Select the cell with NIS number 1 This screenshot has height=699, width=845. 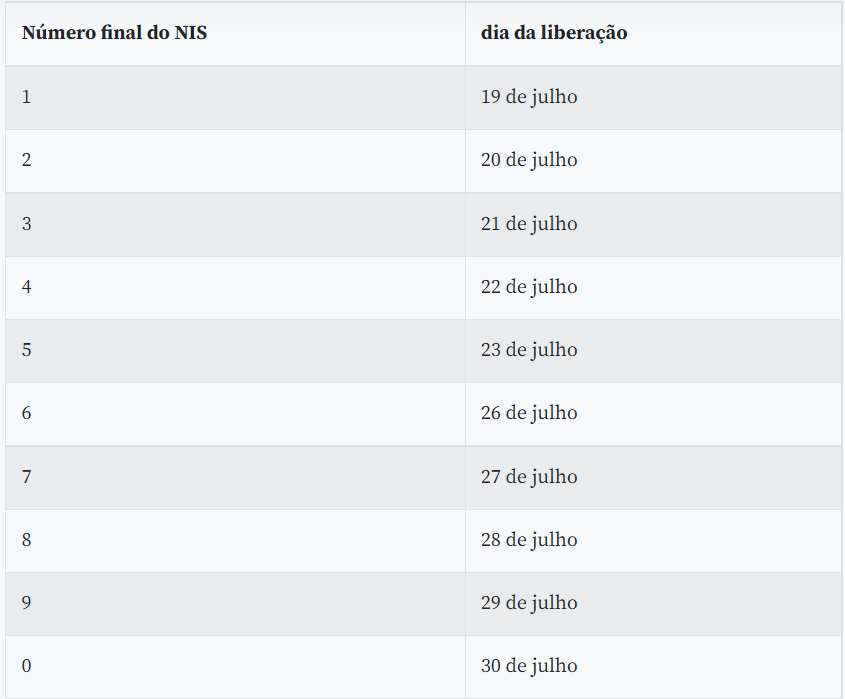pos(236,98)
